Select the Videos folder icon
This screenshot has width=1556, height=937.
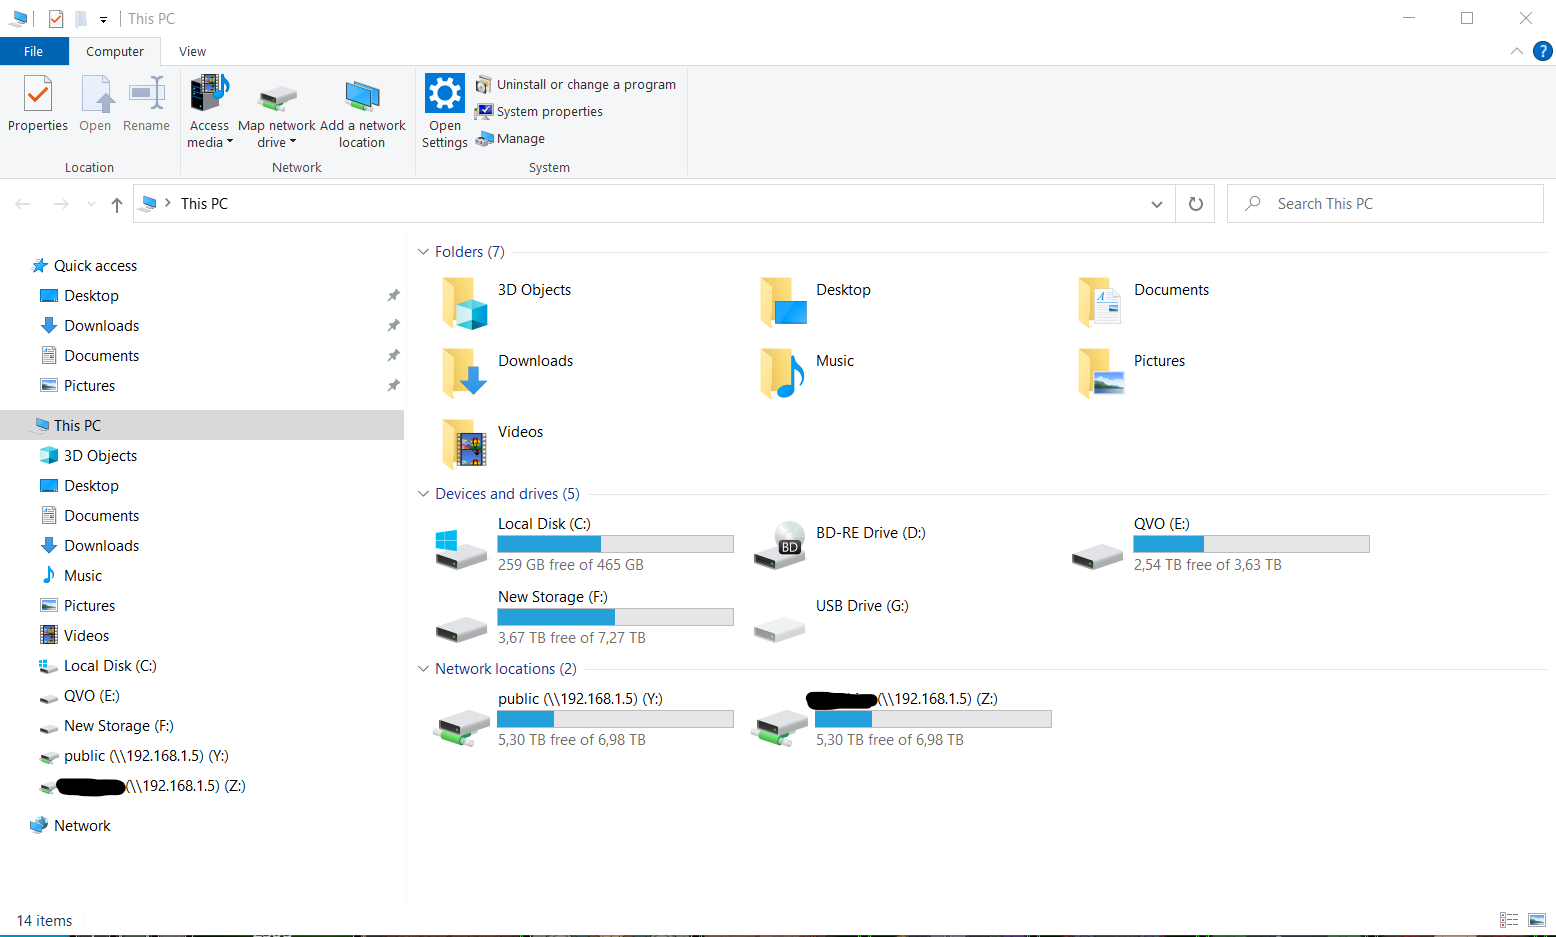pos(464,445)
